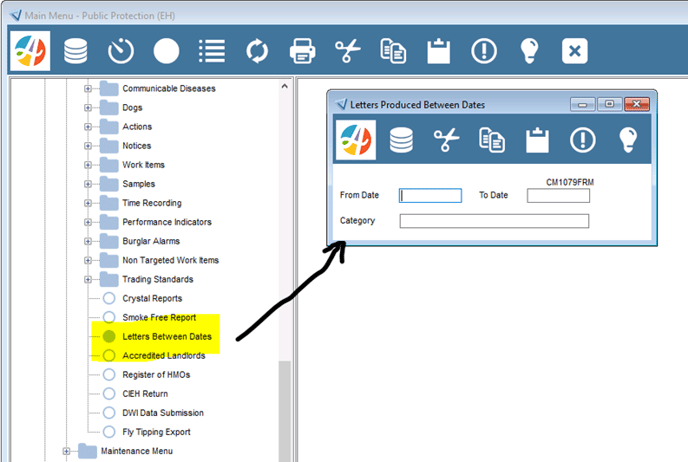Open the Time Recording folder label
Image resolution: width=688 pixels, height=462 pixels.
[x=152, y=203]
